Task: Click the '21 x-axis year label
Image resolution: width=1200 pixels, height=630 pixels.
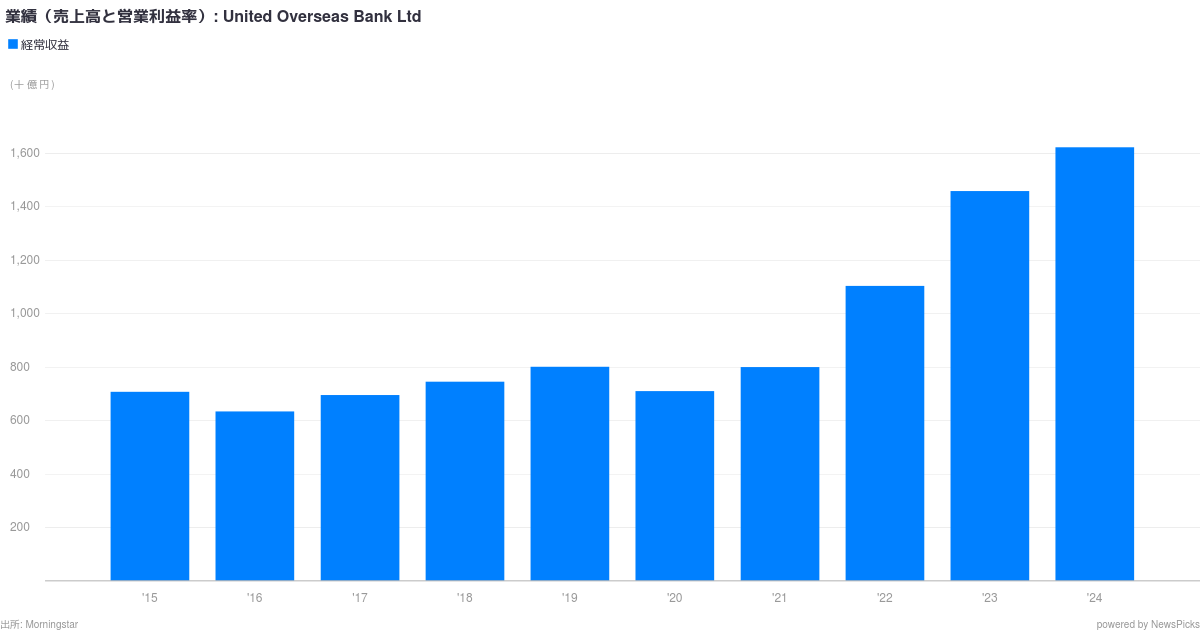Action: (780, 598)
